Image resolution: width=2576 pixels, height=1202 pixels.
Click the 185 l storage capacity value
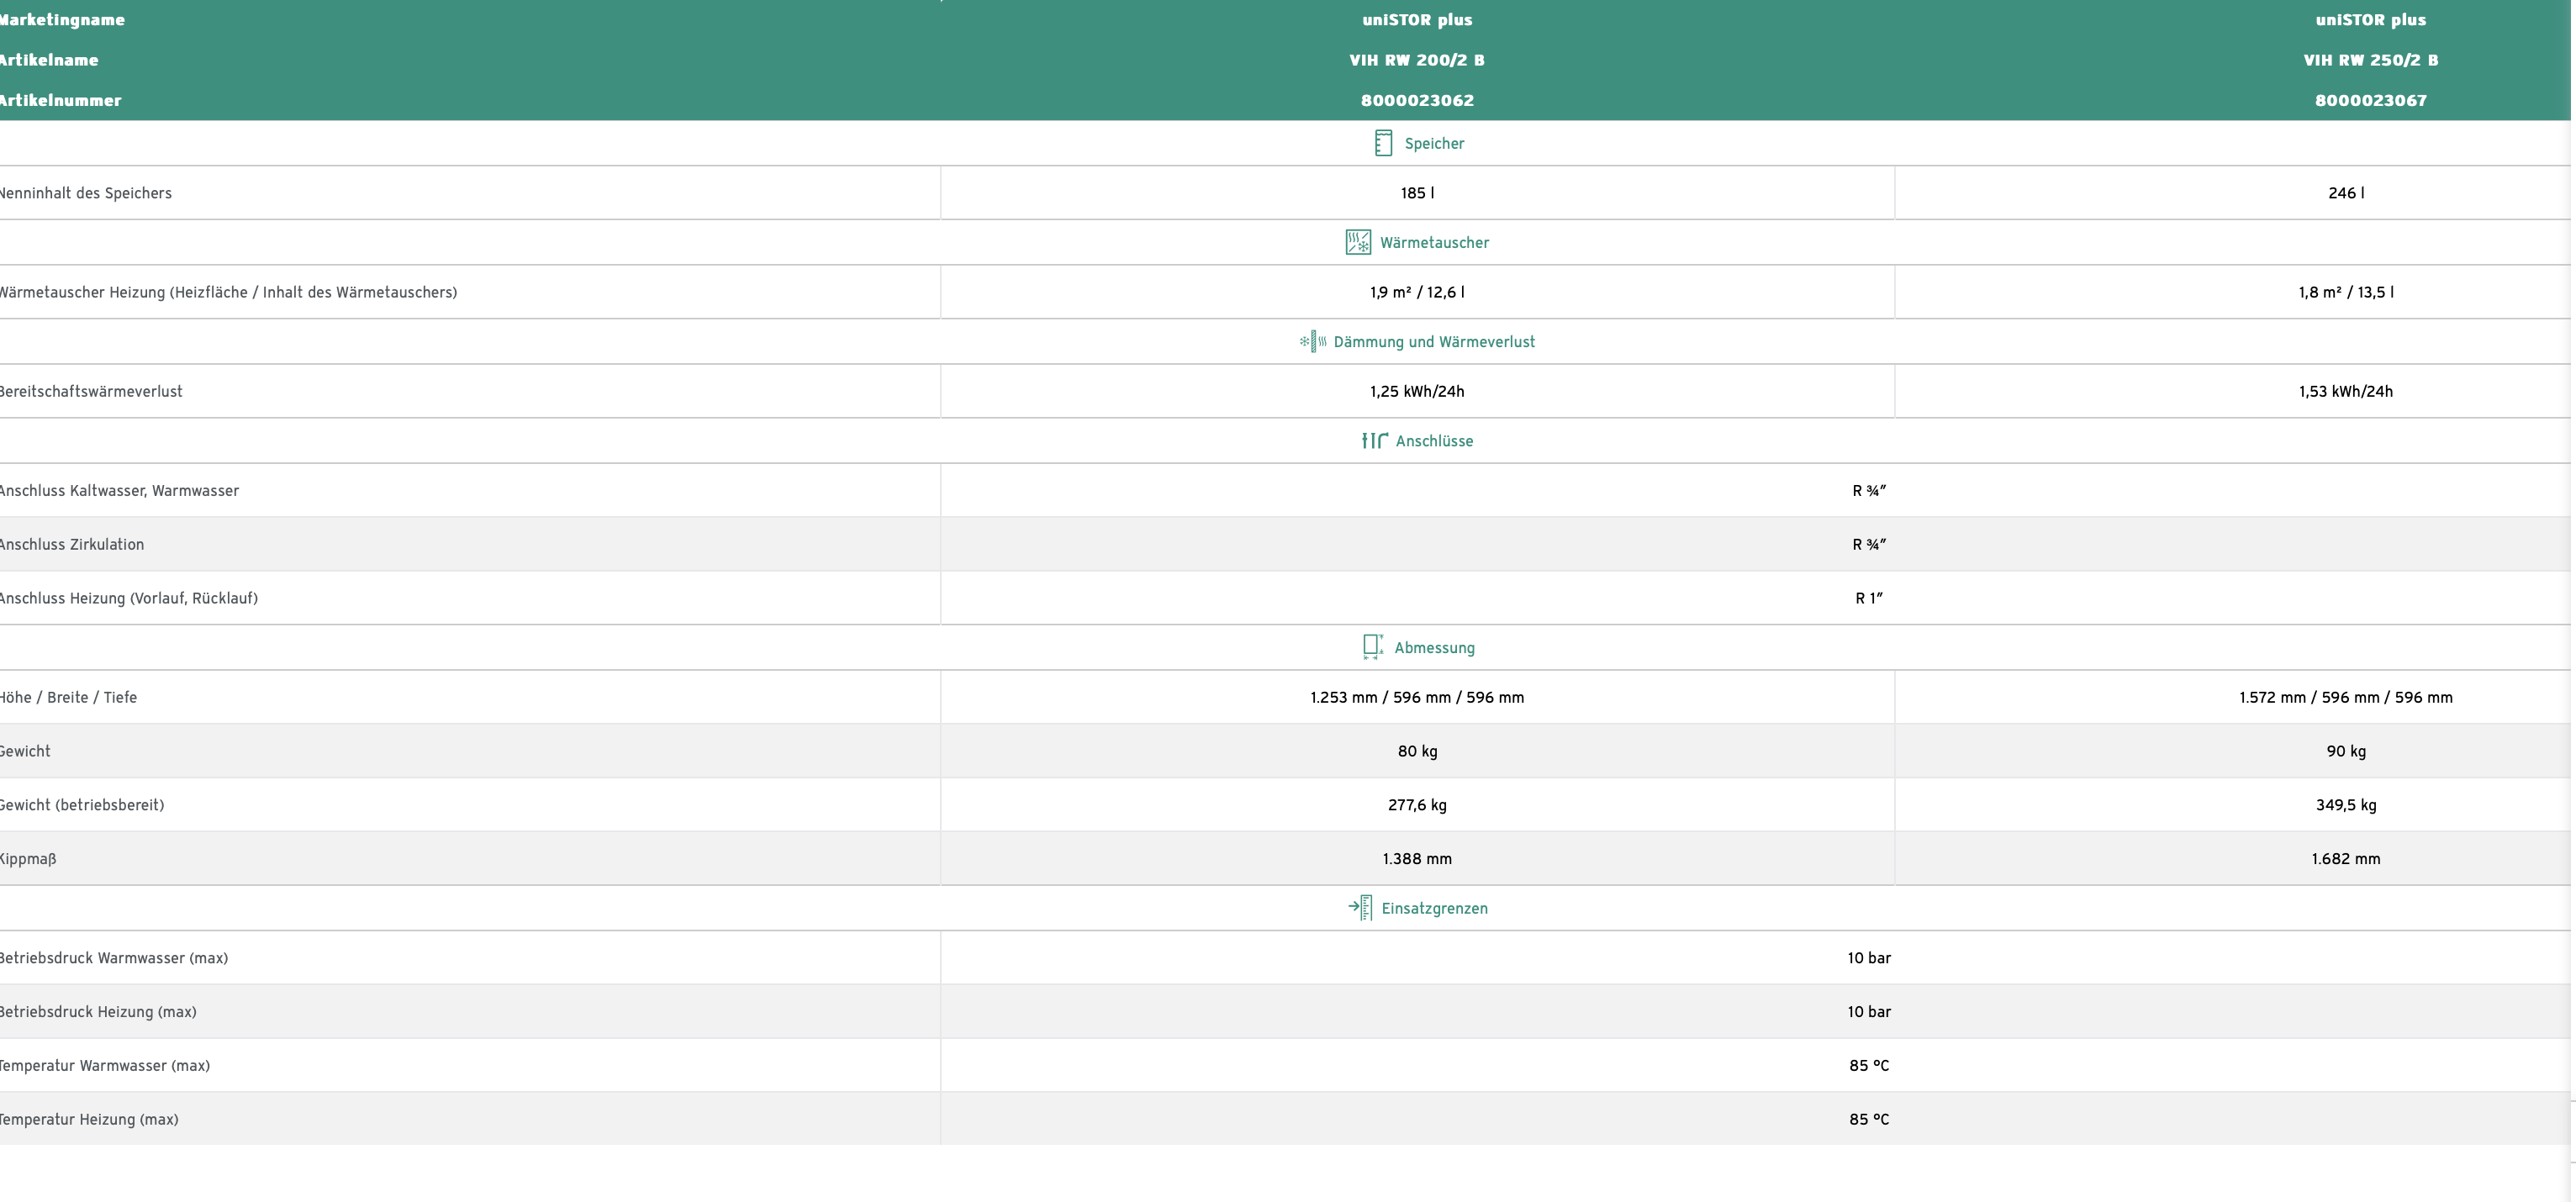[x=1417, y=193]
